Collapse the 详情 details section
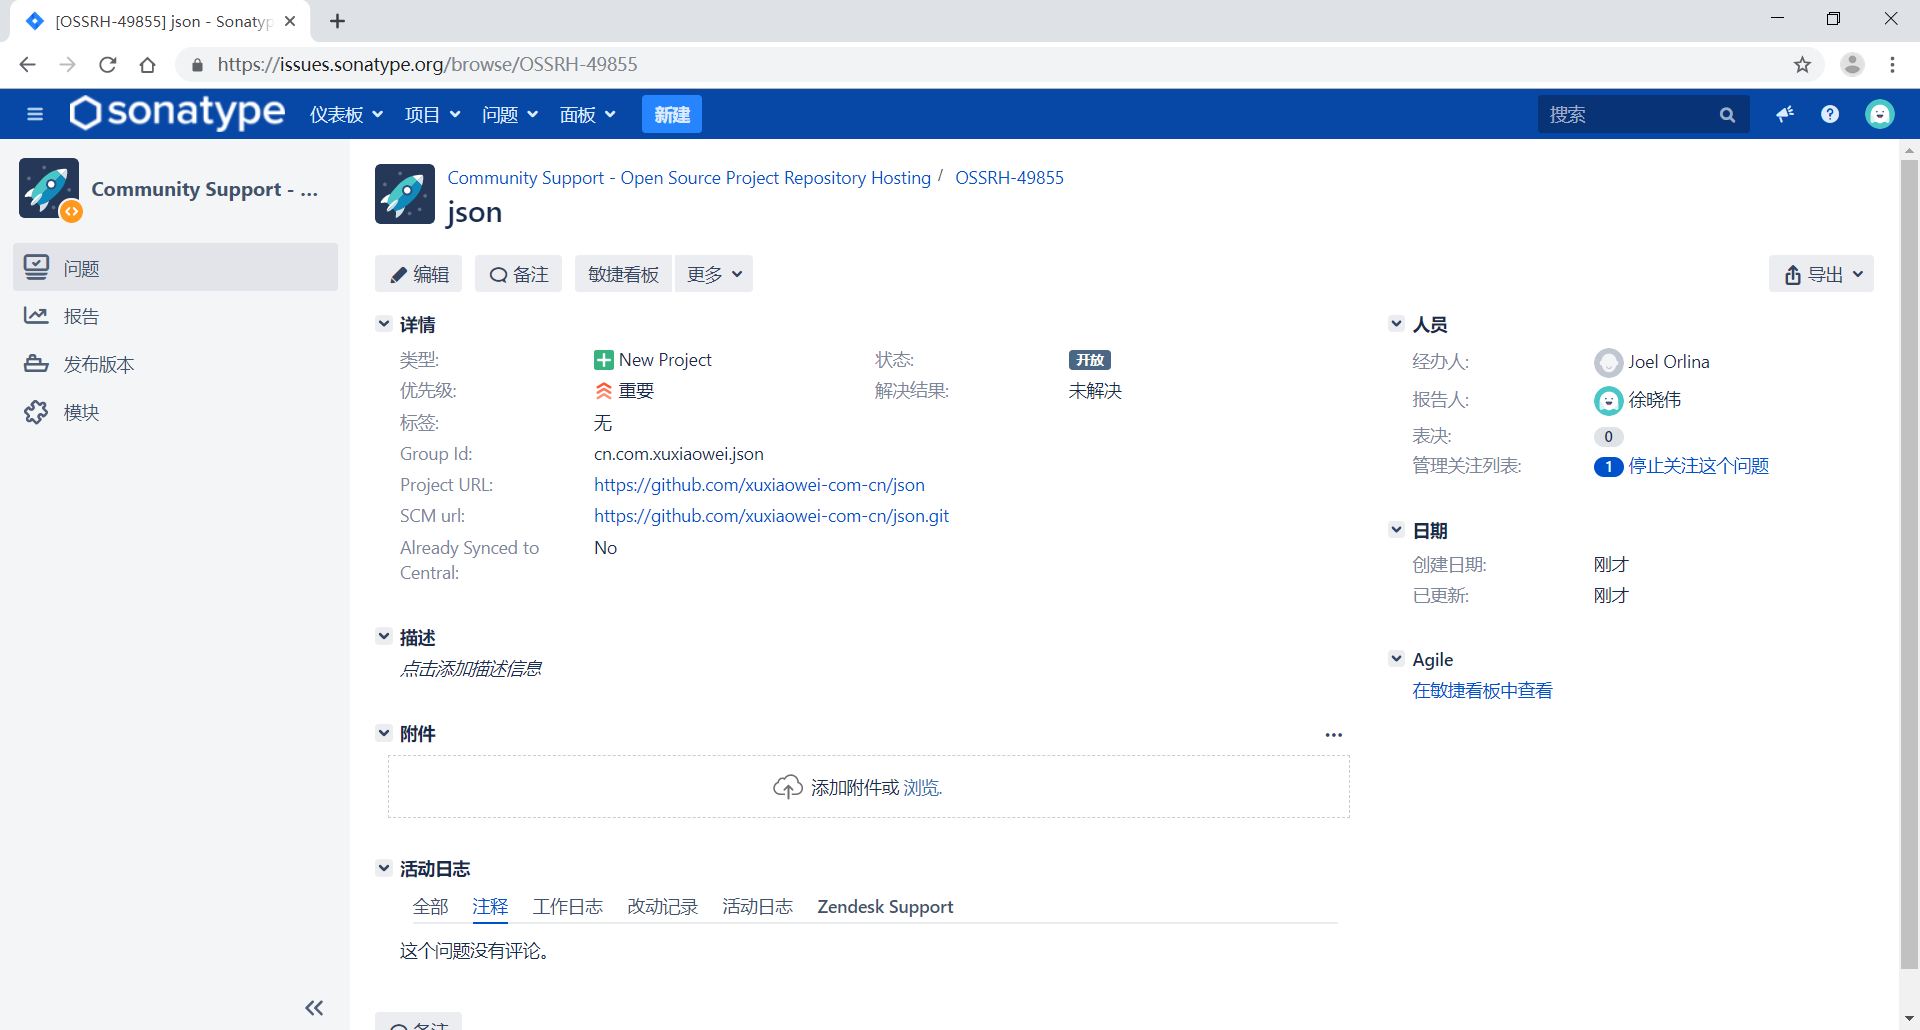This screenshot has height=1030, width=1920. coord(384,324)
